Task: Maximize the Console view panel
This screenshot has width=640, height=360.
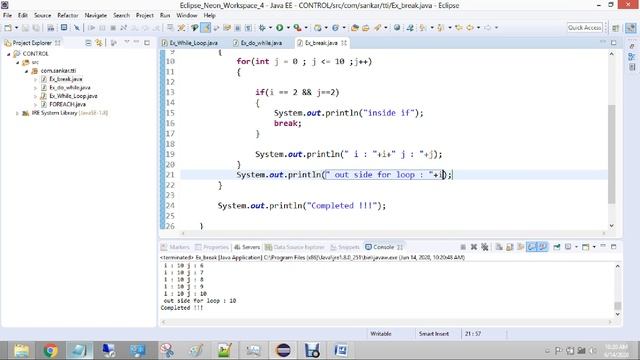Action: [x=613, y=247]
